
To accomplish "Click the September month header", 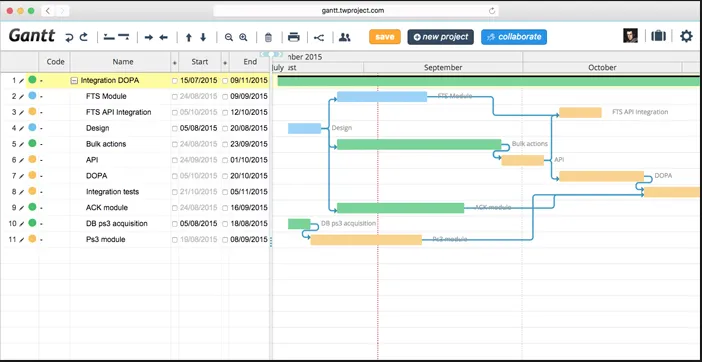I will click(x=443, y=68).
